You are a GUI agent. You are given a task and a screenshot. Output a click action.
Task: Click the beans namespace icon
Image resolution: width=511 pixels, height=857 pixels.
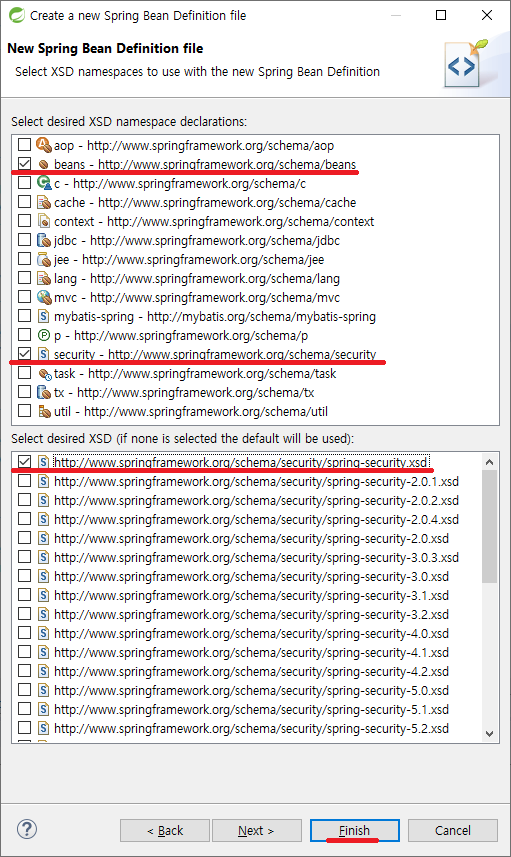pyautogui.click(x=44, y=164)
